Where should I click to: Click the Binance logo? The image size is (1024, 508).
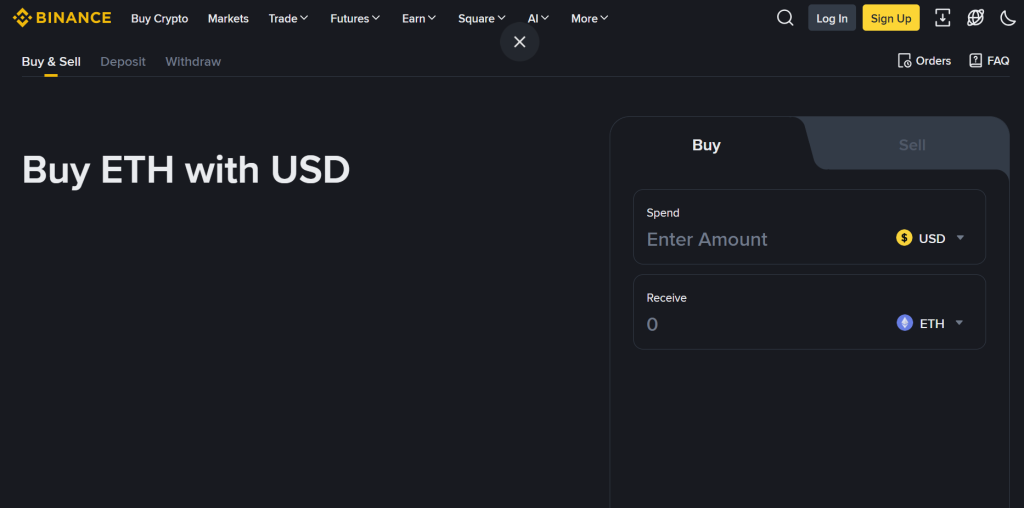[x=62, y=18]
